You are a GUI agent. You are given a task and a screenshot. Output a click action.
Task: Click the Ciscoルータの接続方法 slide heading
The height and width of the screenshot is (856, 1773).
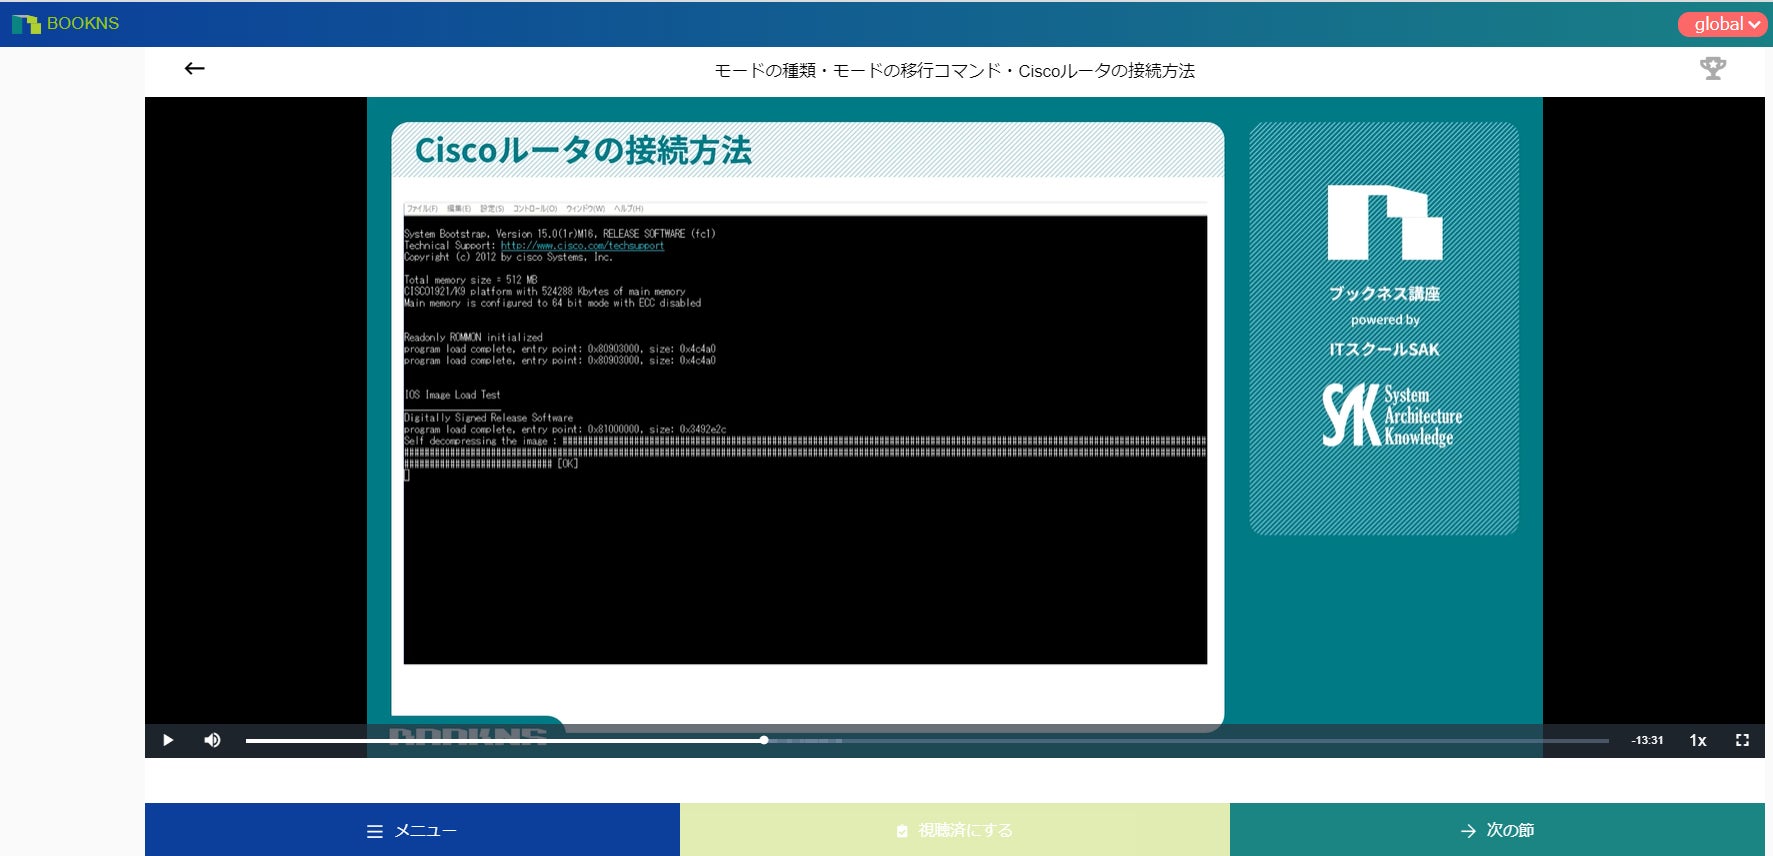[583, 150]
